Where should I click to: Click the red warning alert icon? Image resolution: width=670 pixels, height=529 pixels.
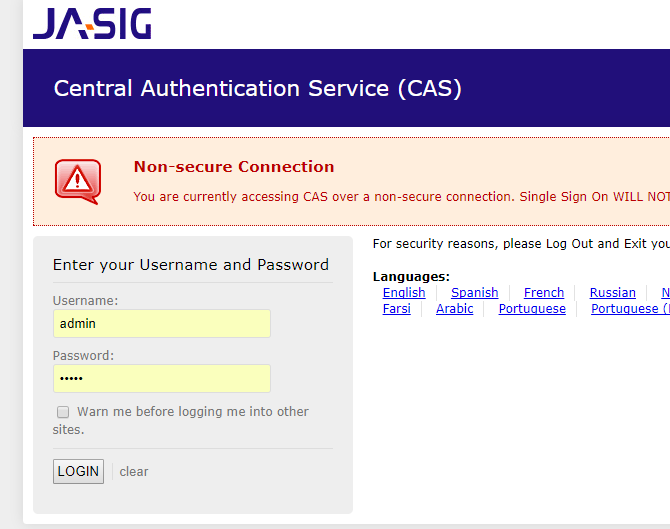tap(77, 181)
